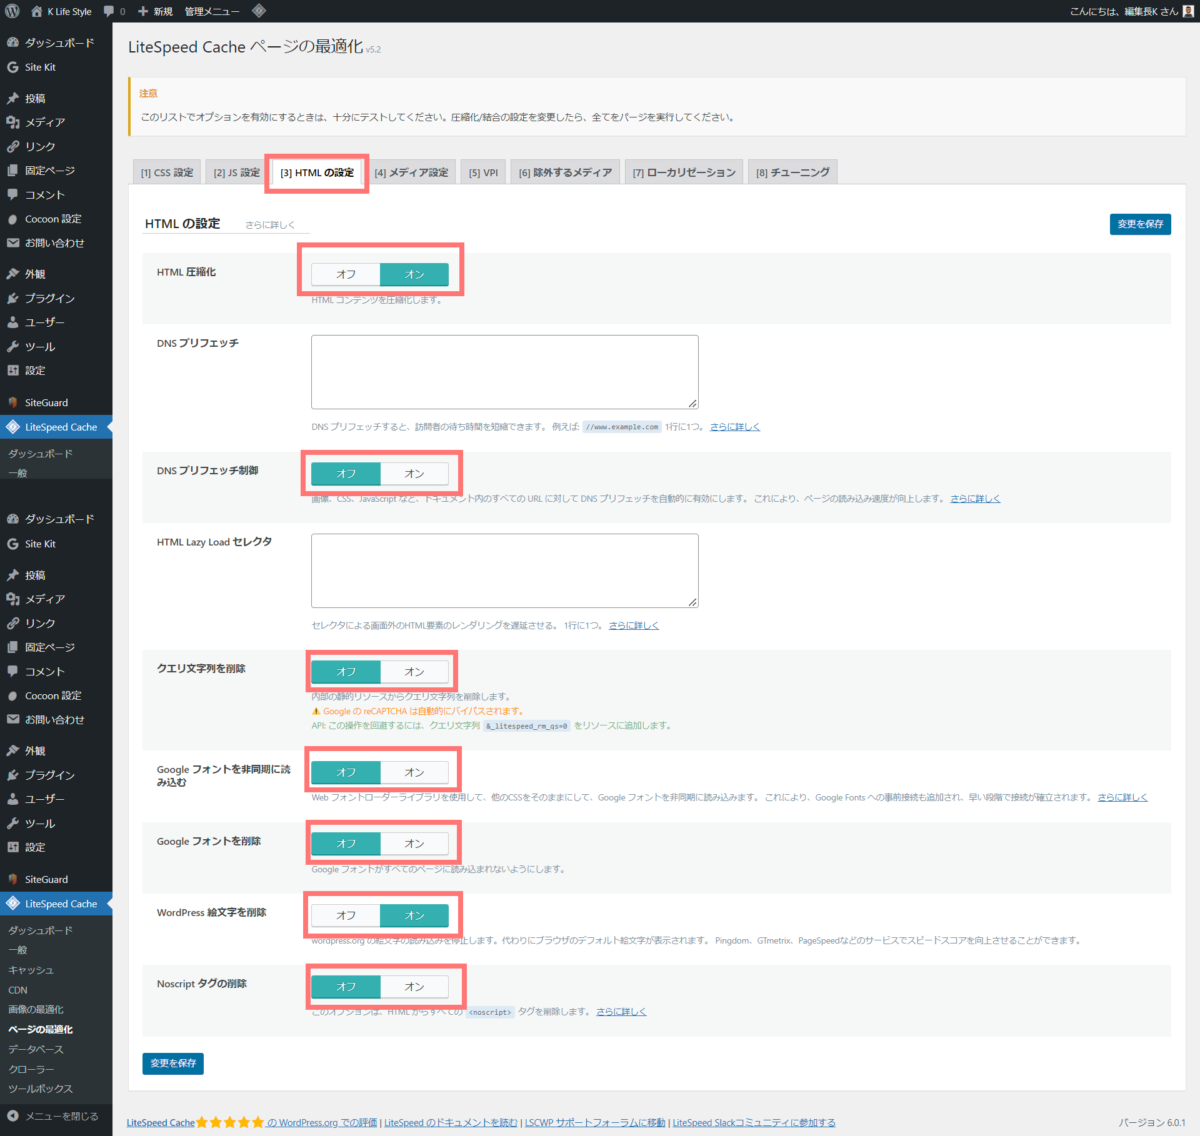The image size is (1200, 1136).
Task: Click the plus icon for 新規
Action: click(143, 11)
